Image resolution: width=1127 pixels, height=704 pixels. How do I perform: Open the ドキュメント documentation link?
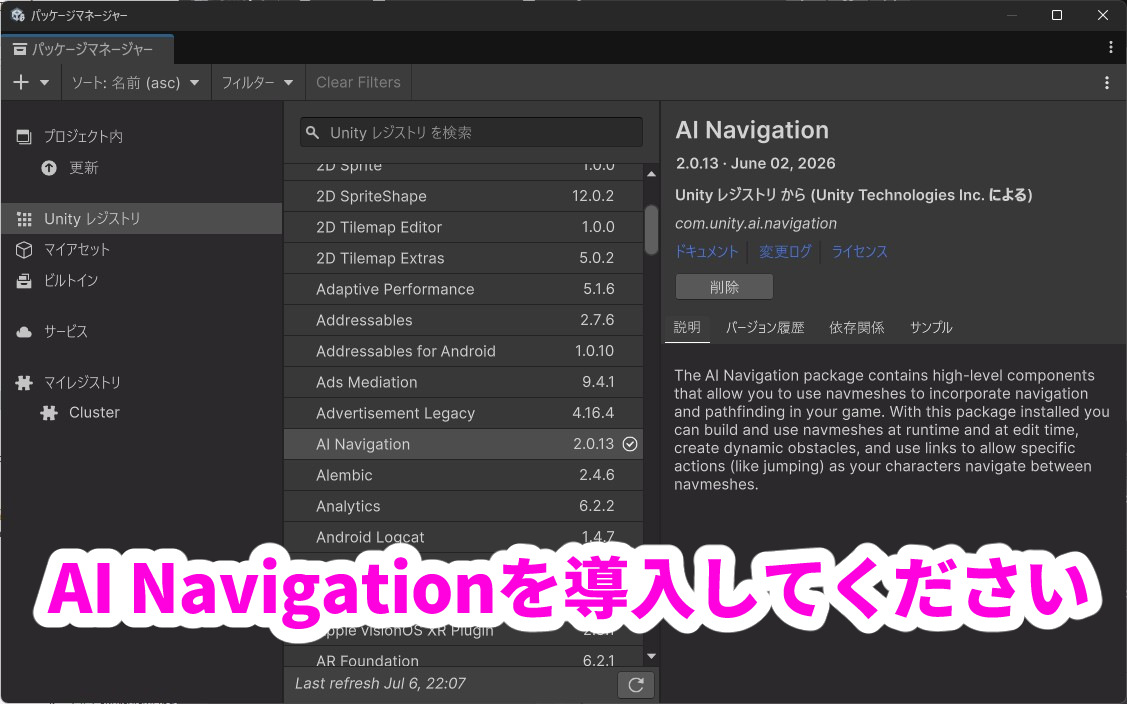click(706, 252)
